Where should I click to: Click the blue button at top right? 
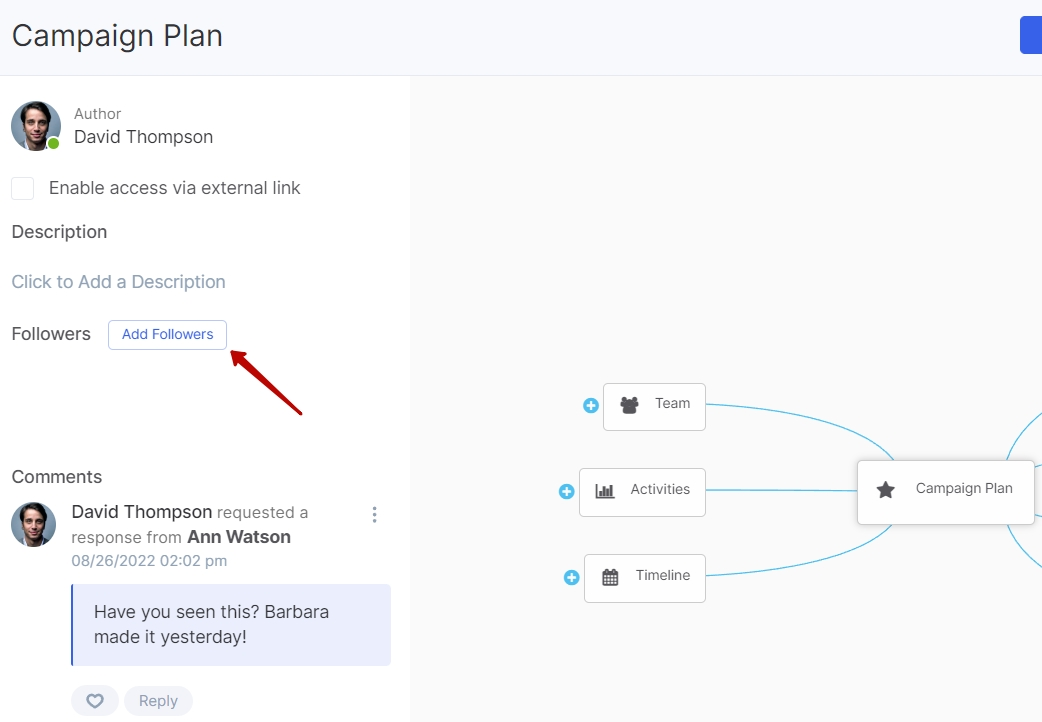tap(1031, 35)
